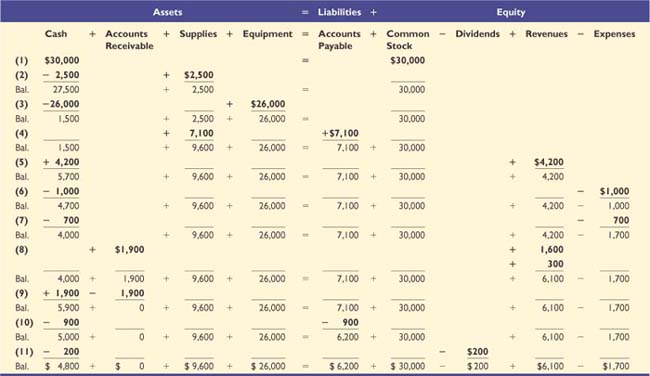The height and width of the screenshot is (376, 650).
Task: Select the final $ 9,600 Supplies balance
Action: click(199, 366)
